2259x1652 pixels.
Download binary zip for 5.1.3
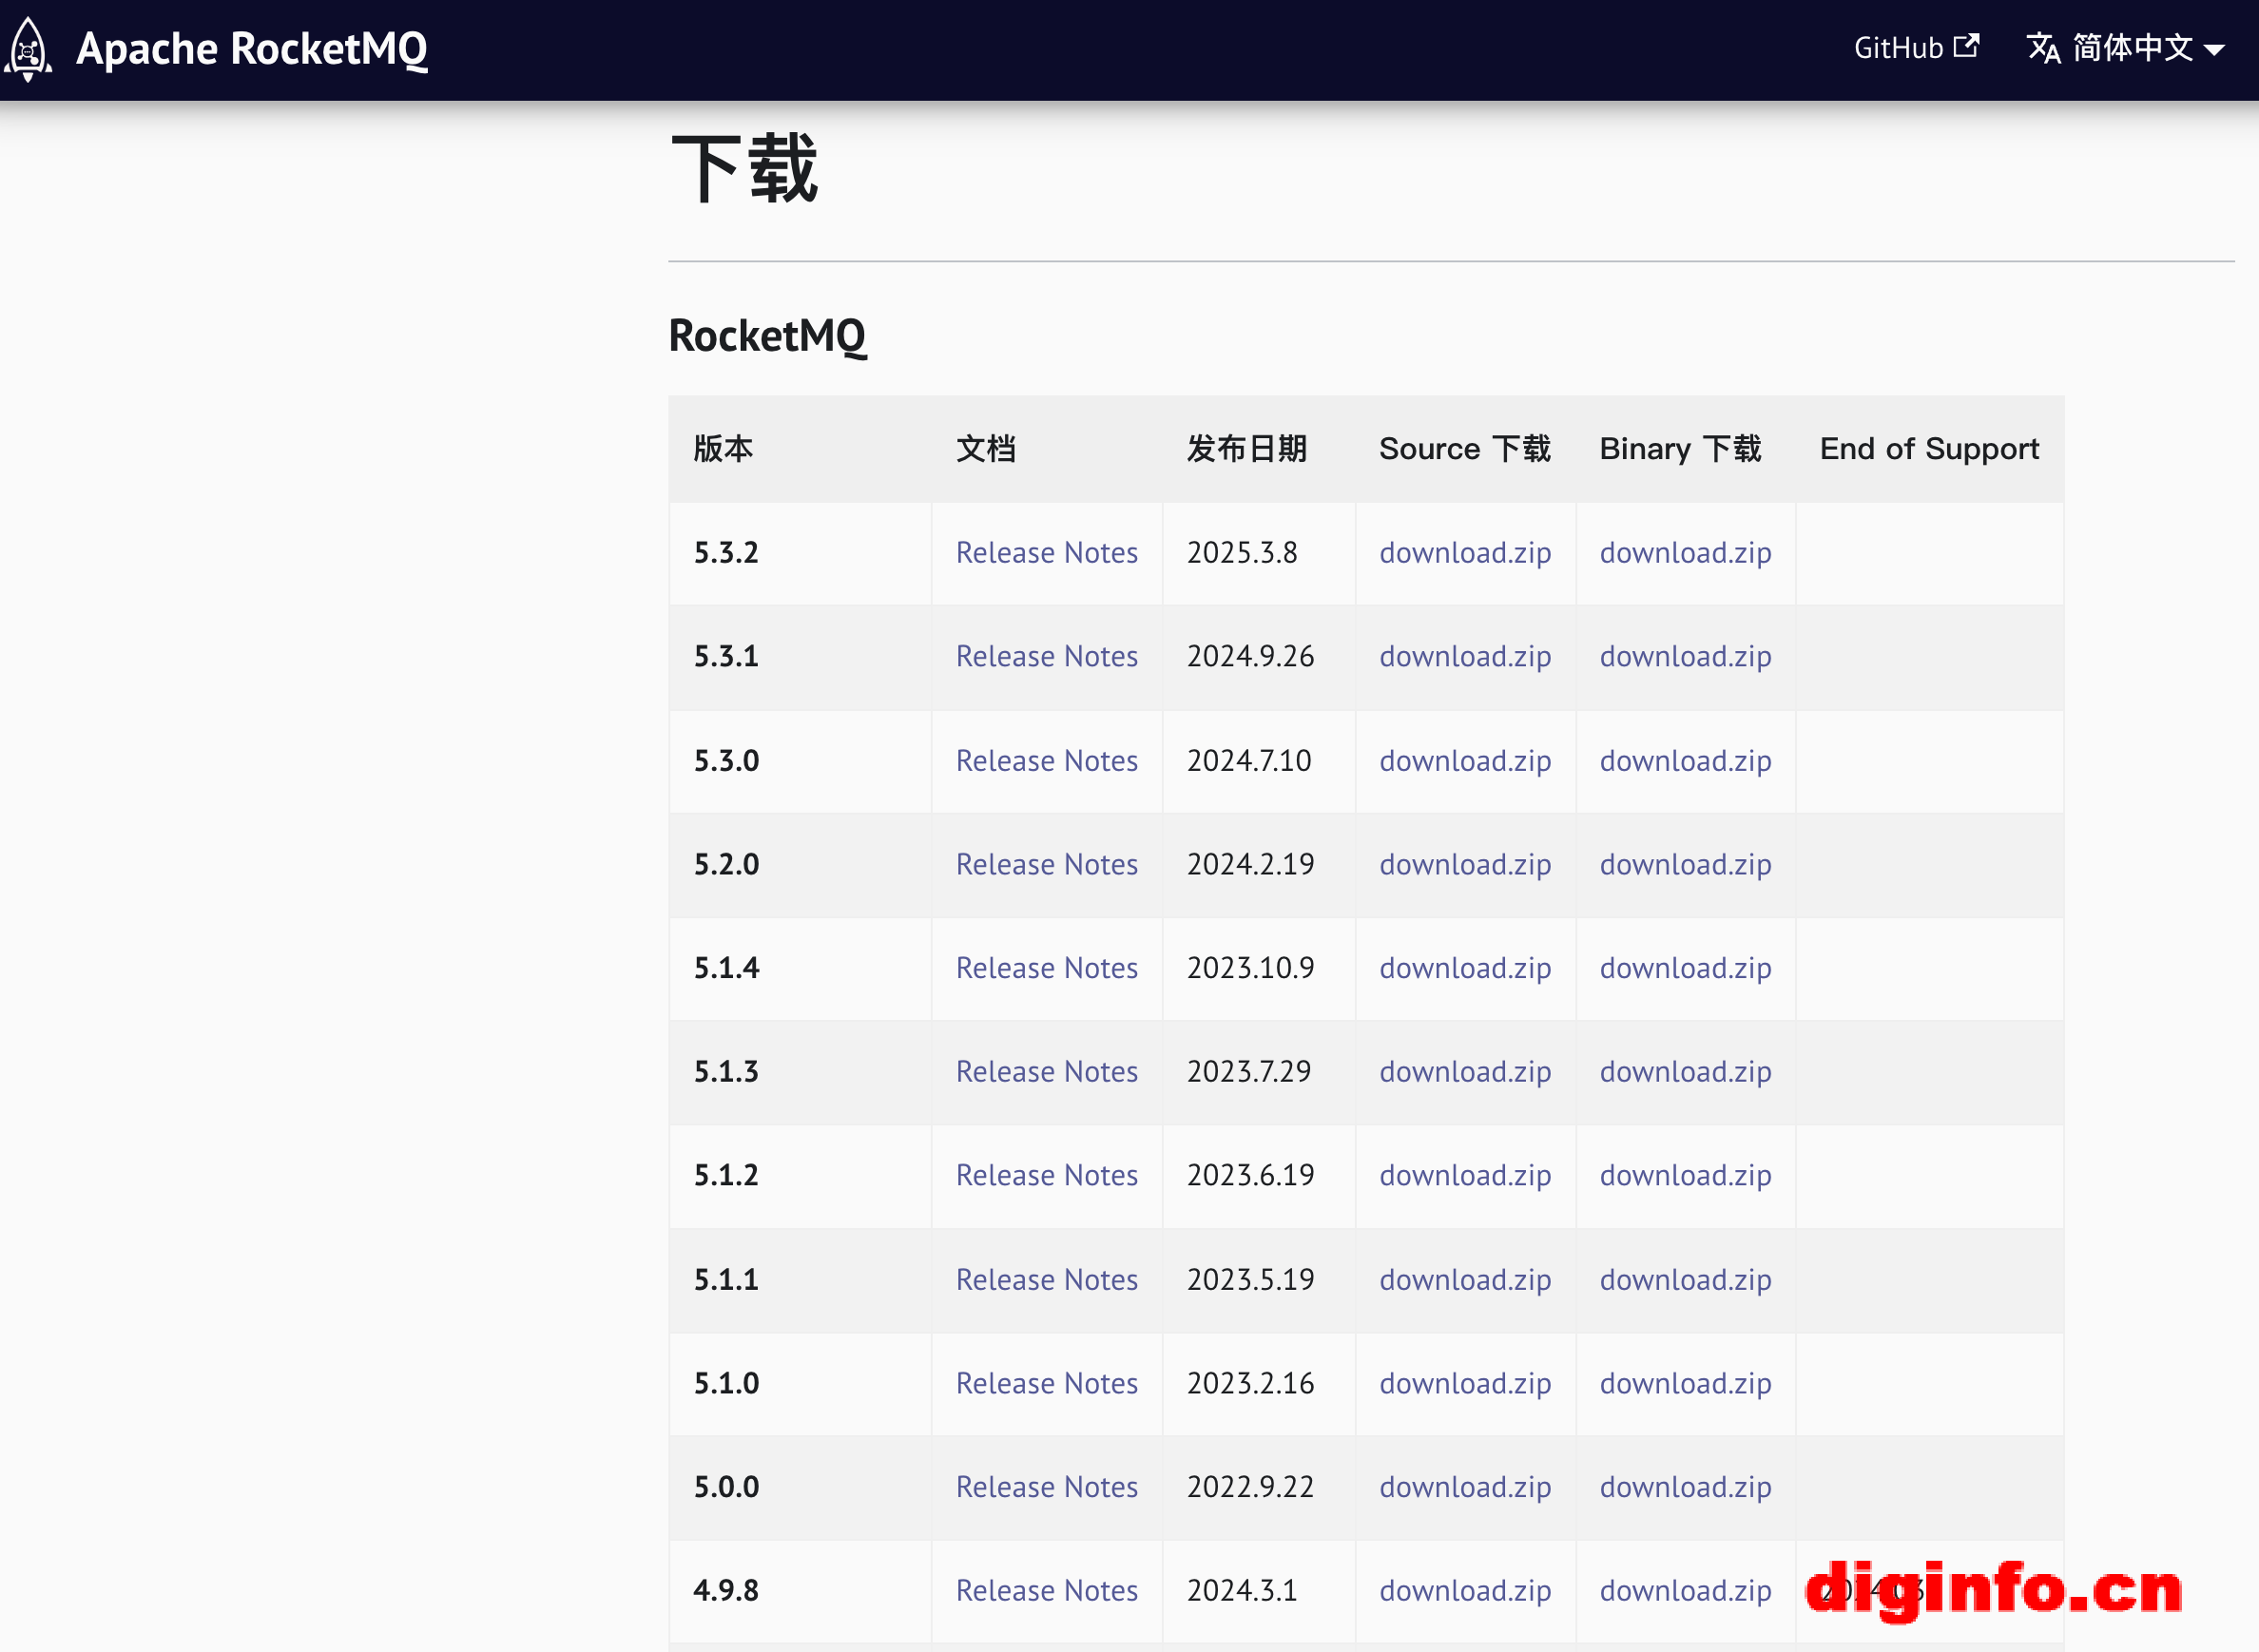pos(1685,1072)
